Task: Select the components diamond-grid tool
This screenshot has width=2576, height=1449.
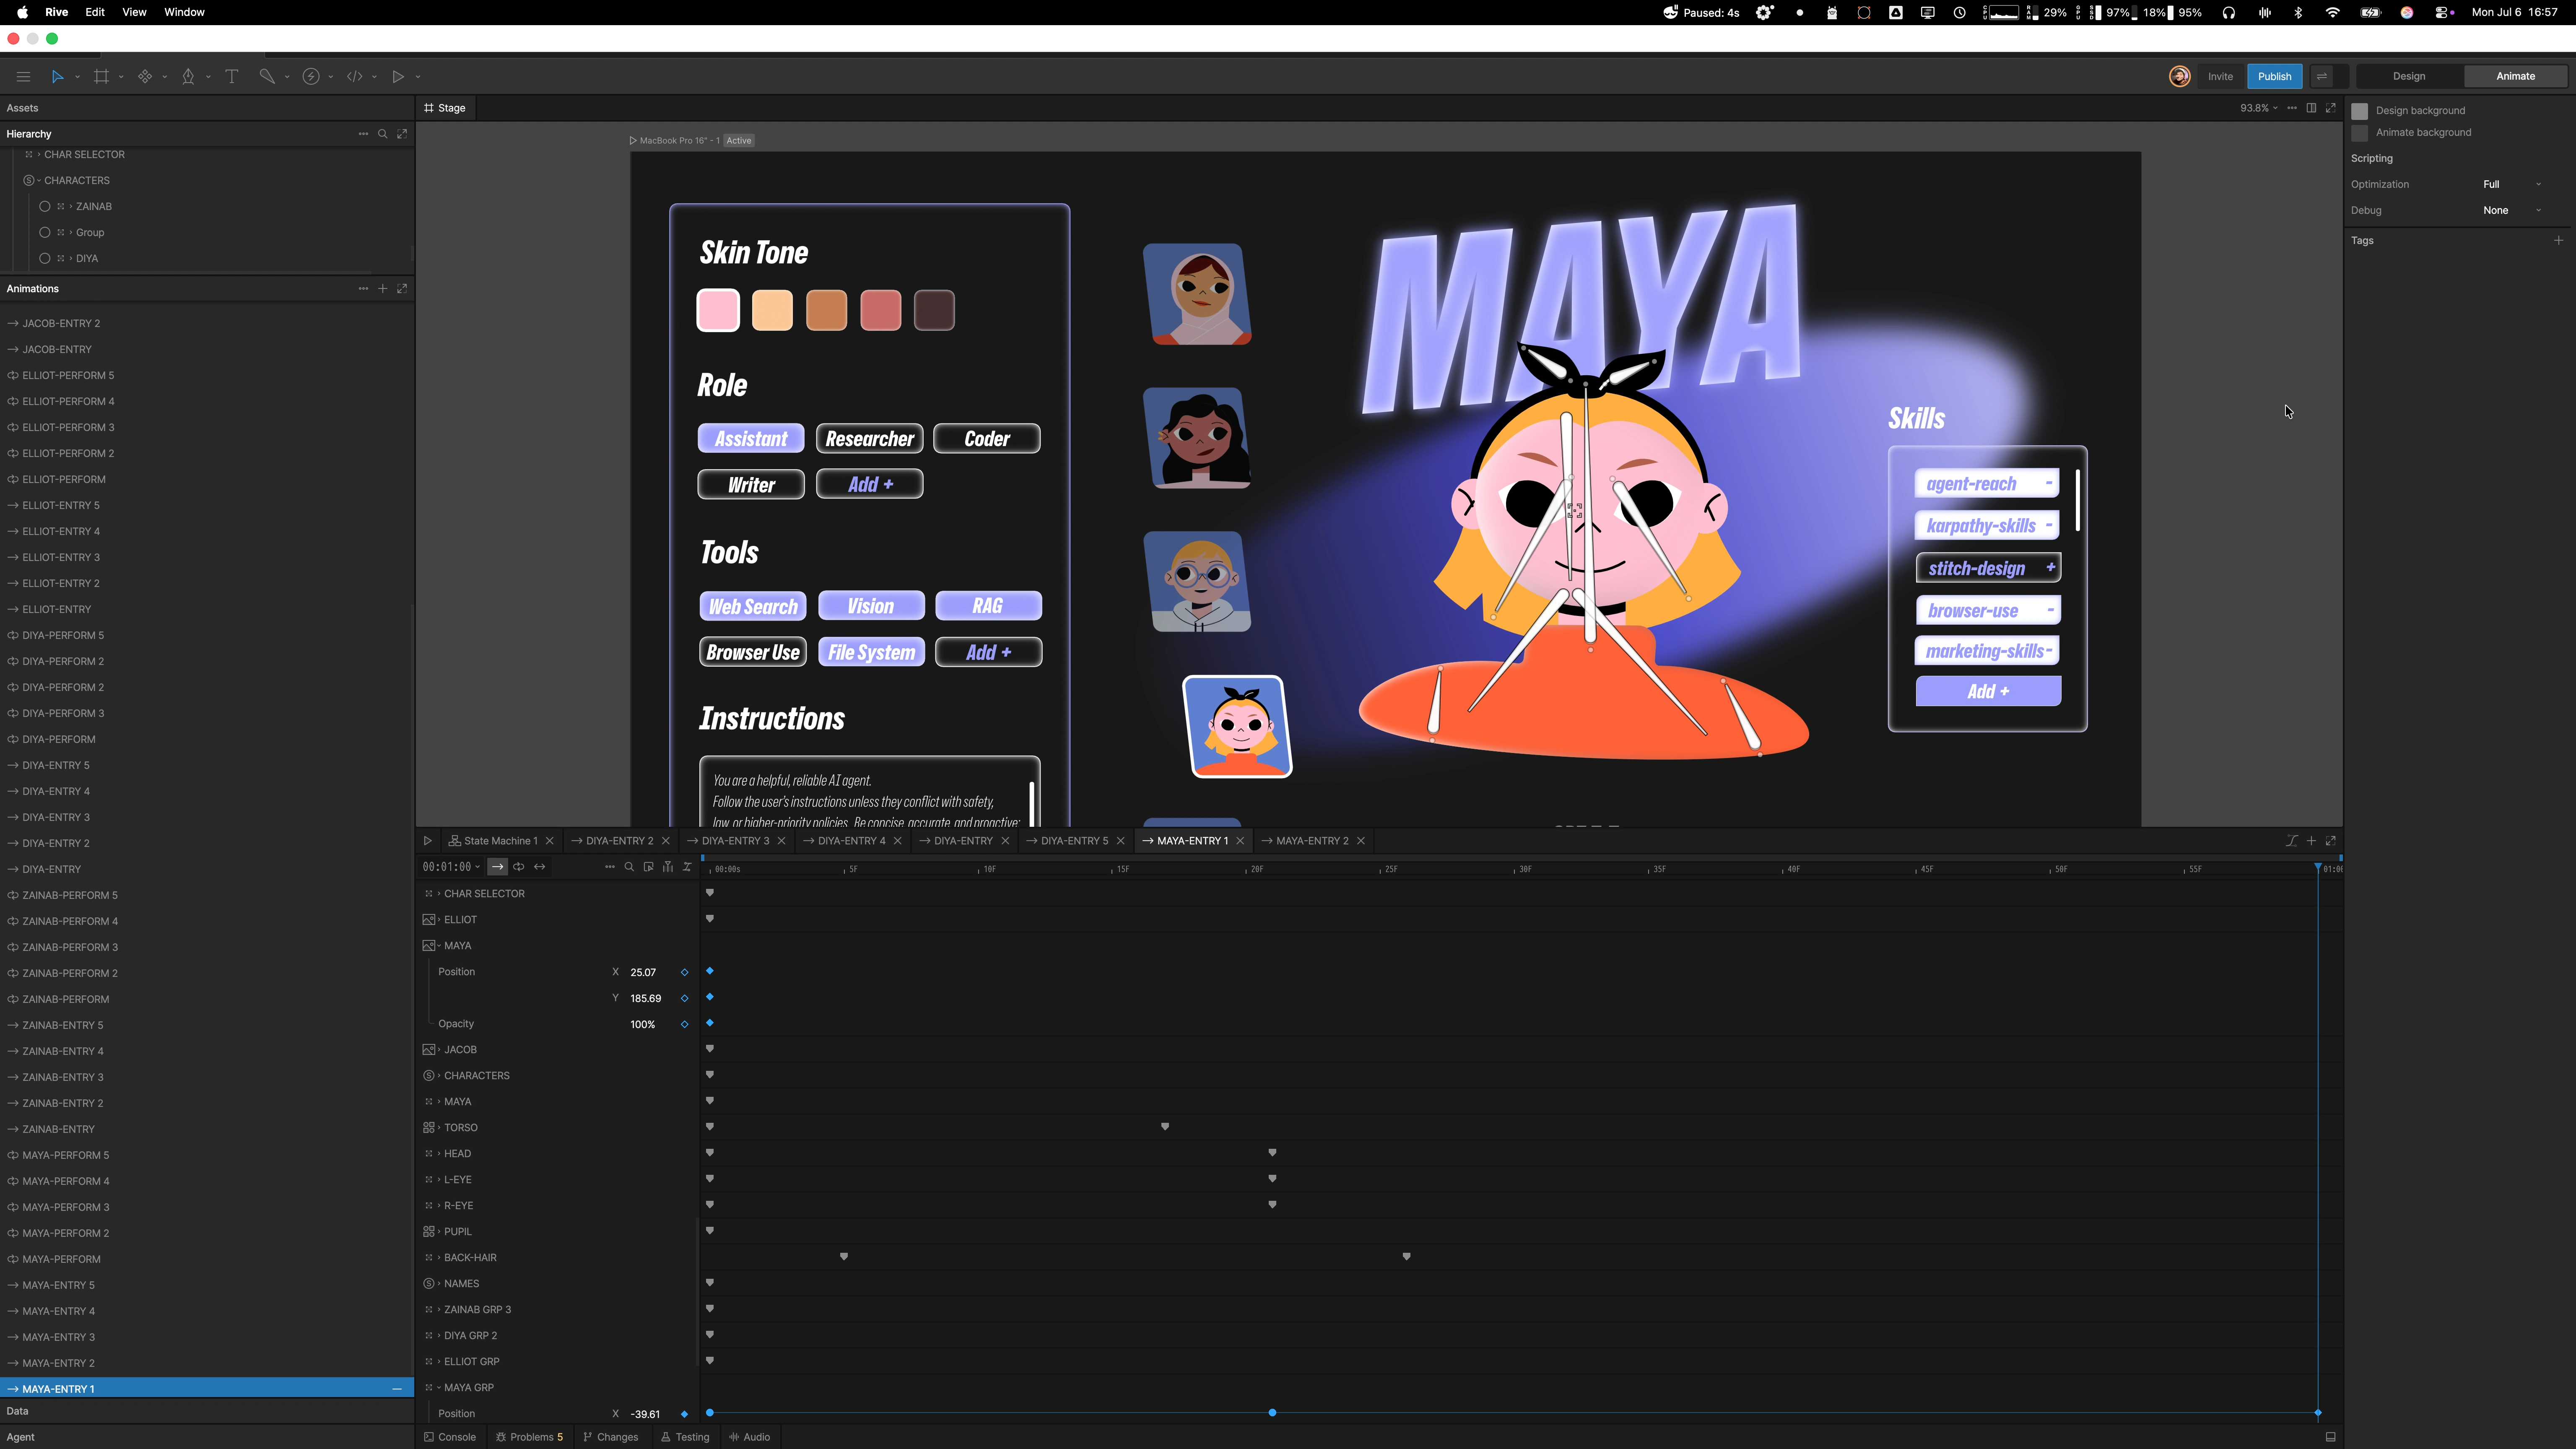Action: 145,76
